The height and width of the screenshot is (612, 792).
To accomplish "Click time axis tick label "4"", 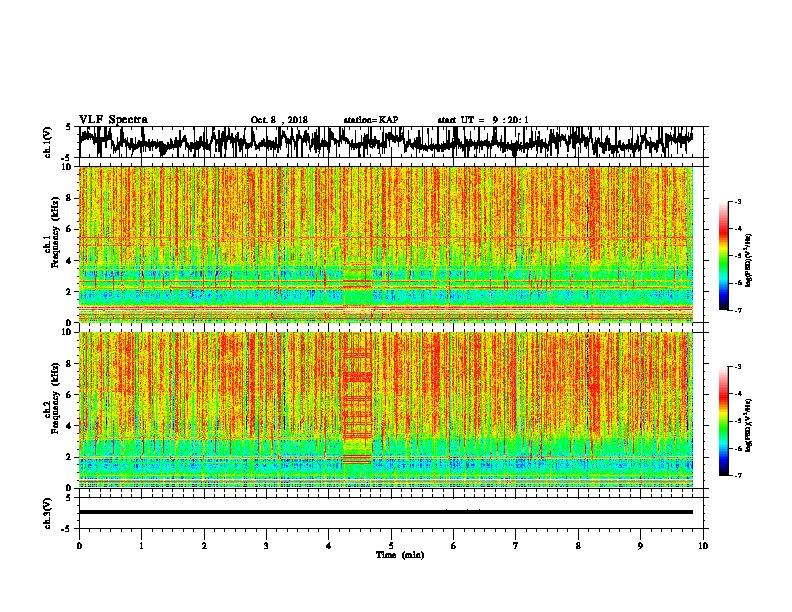I will click(329, 546).
